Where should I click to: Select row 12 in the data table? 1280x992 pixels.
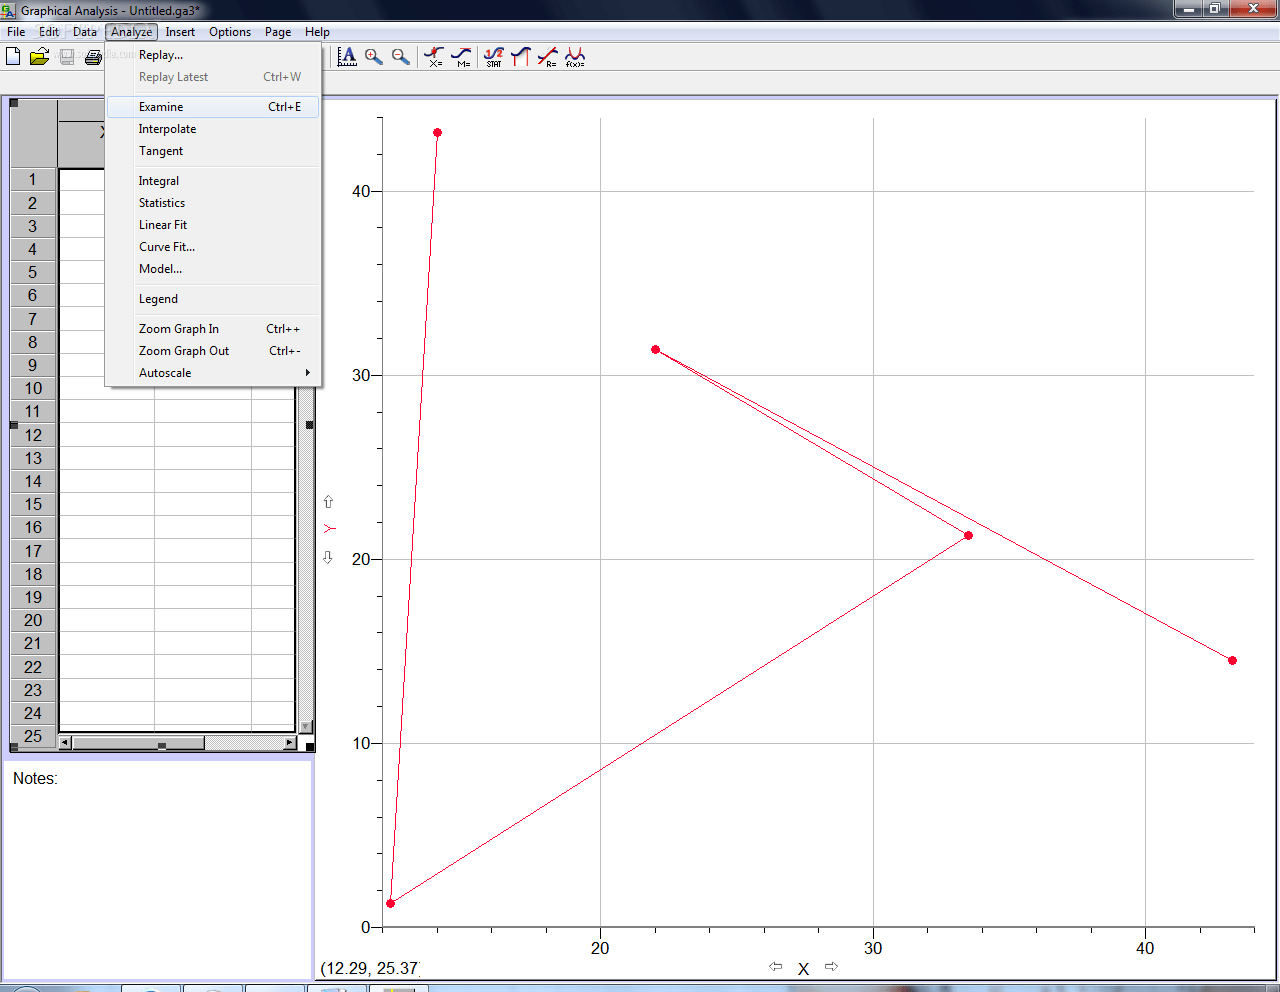[32, 435]
